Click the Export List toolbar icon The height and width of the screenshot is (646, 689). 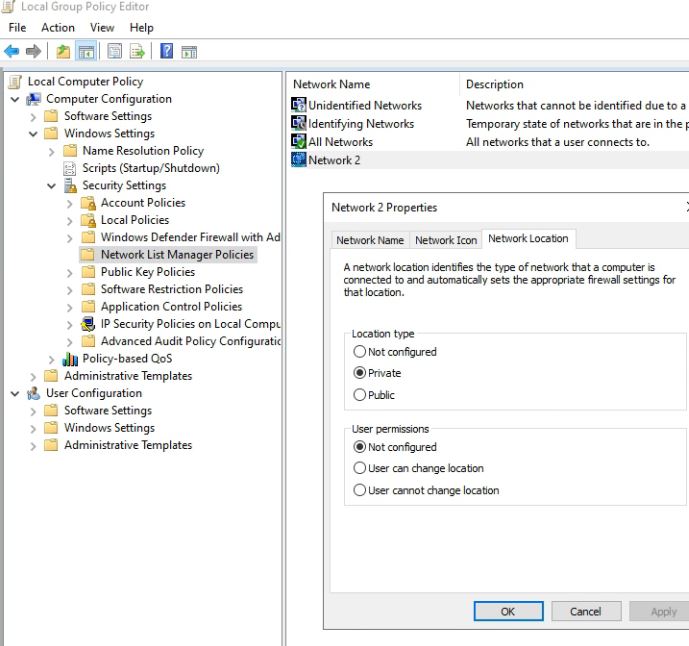coord(137,51)
